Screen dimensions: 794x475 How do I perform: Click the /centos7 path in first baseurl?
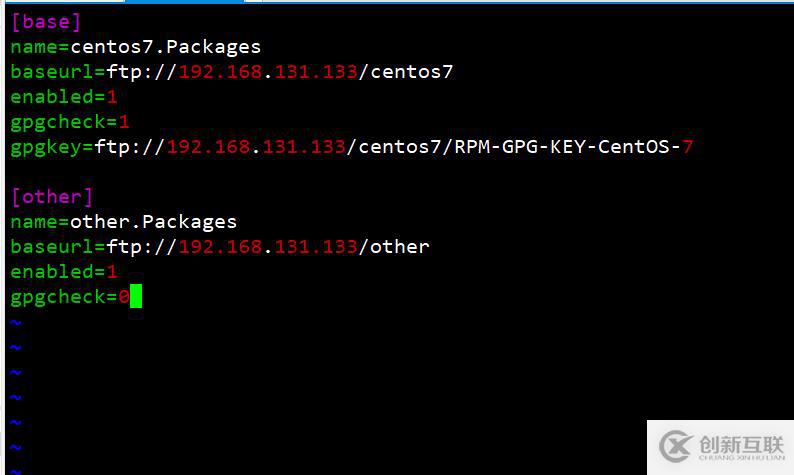[406, 72]
